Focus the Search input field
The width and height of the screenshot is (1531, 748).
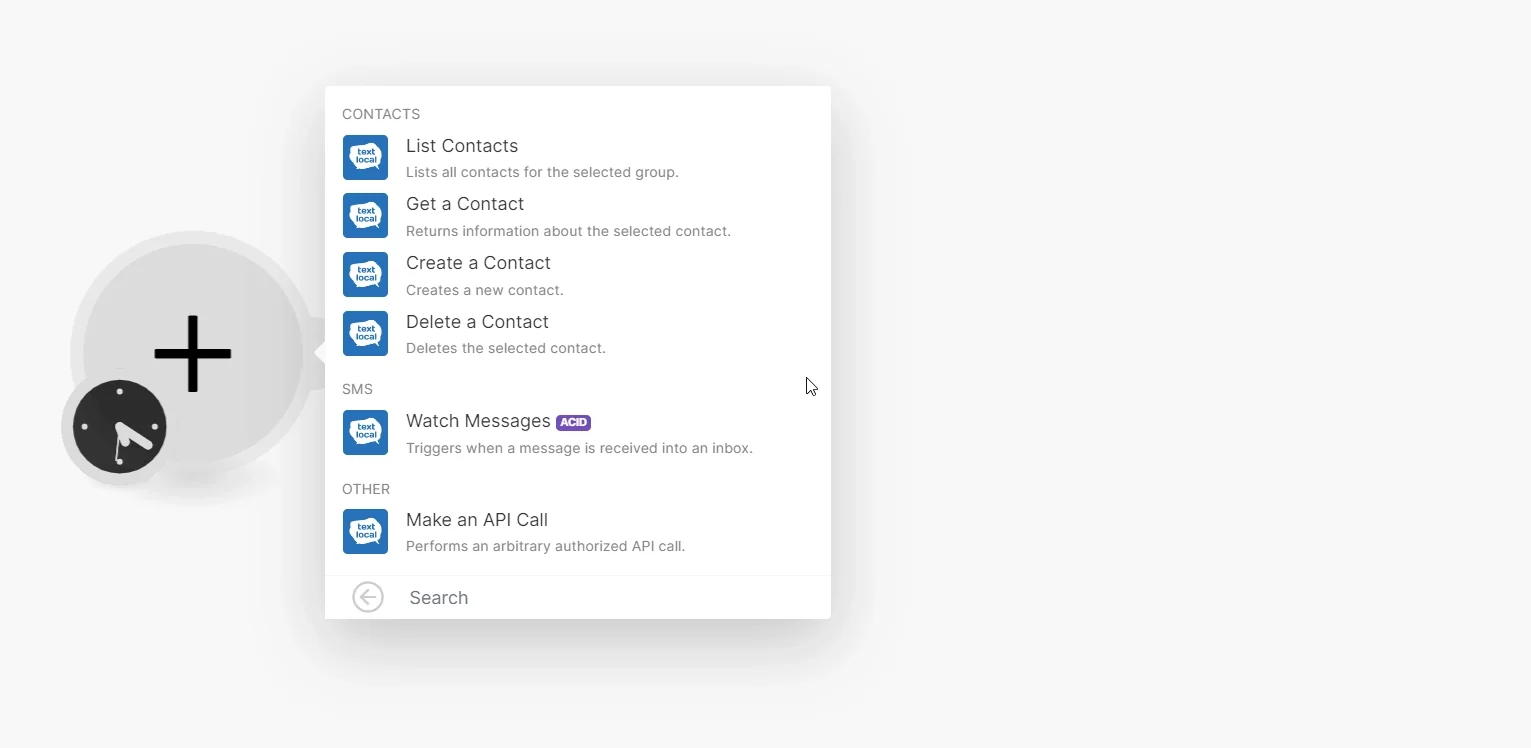click(610, 597)
